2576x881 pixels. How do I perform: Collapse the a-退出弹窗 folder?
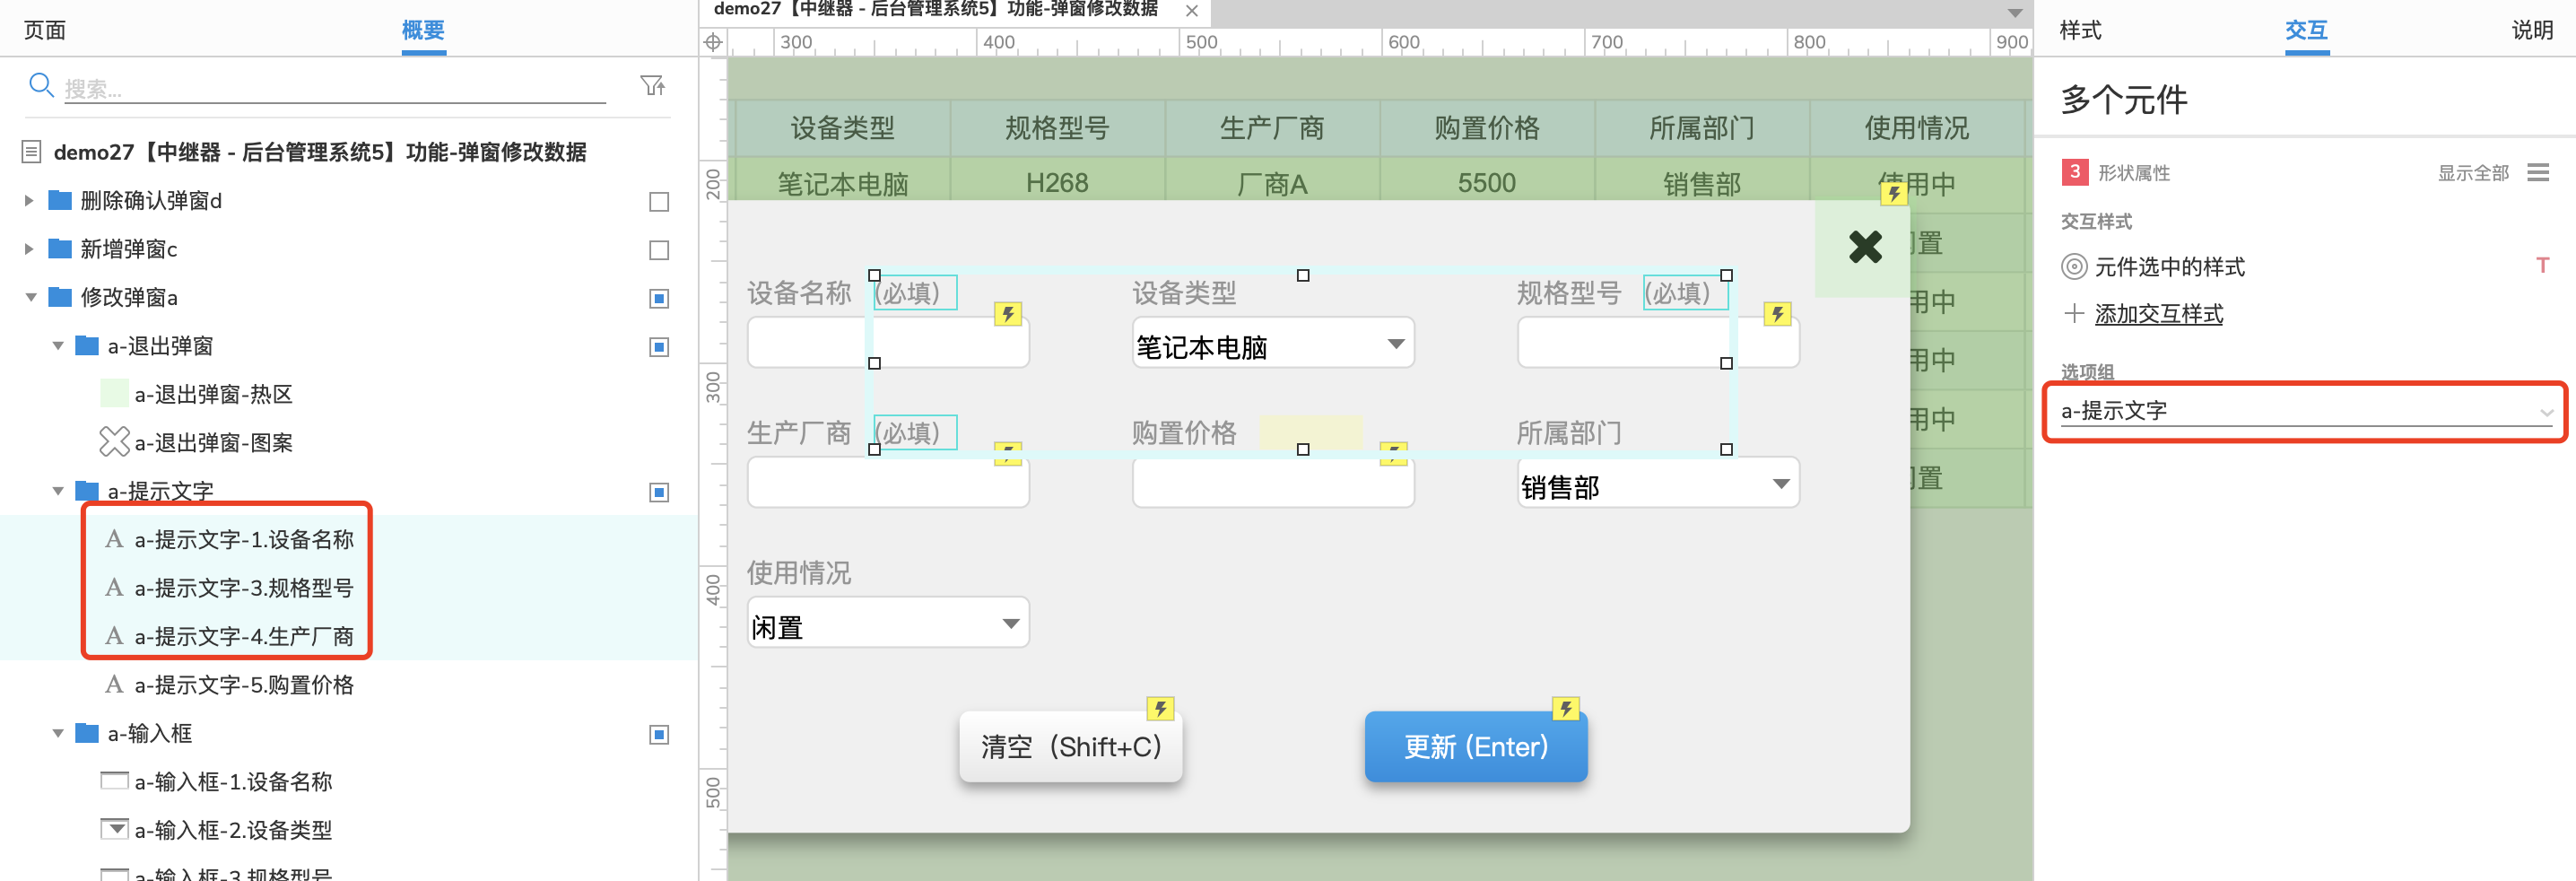tap(58, 346)
